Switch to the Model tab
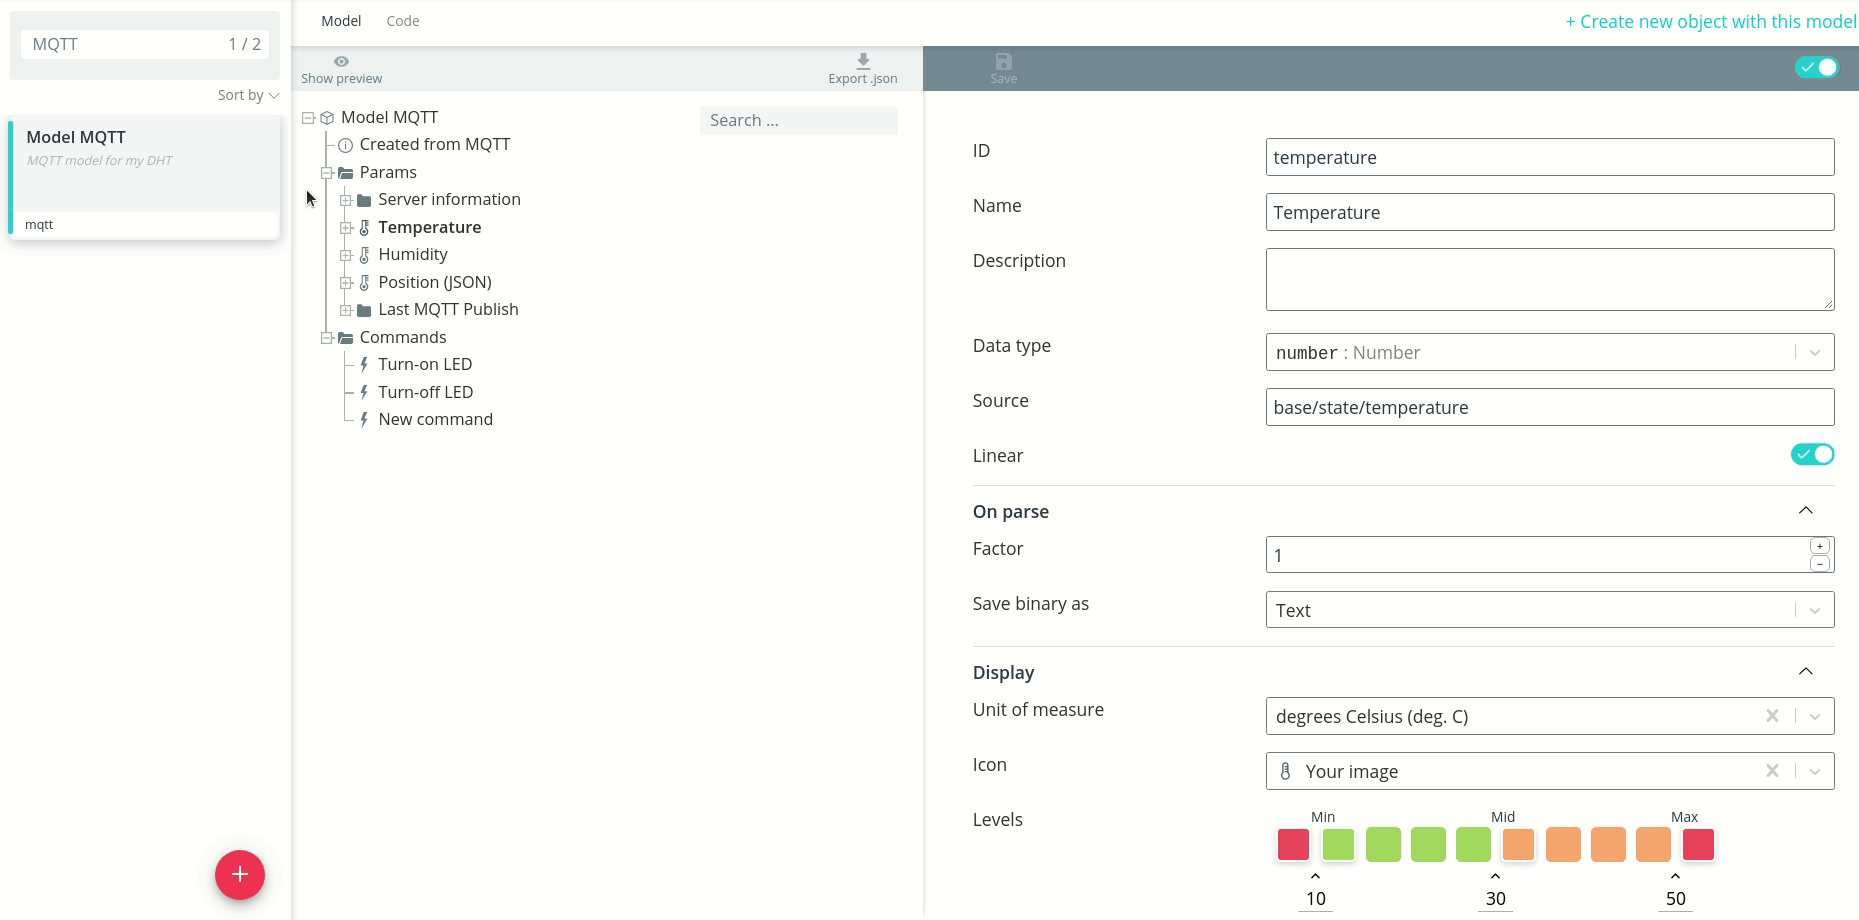The image size is (1859, 920). (x=341, y=21)
